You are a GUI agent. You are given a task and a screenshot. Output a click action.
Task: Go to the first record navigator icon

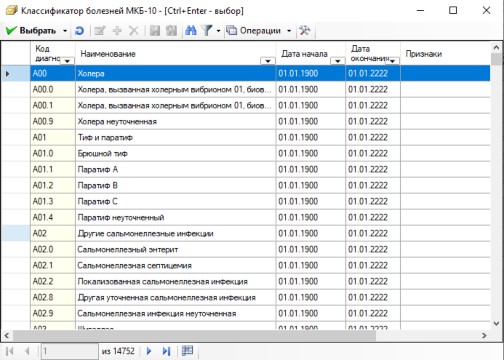10,351
